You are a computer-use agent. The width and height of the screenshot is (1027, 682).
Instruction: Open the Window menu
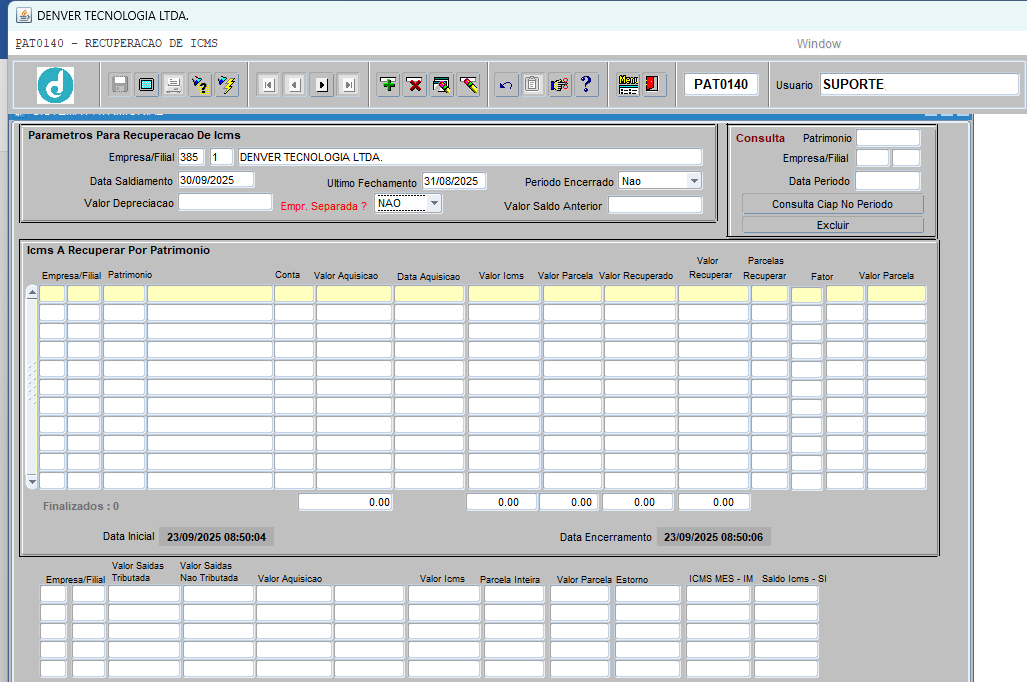(x=818, y=44)
